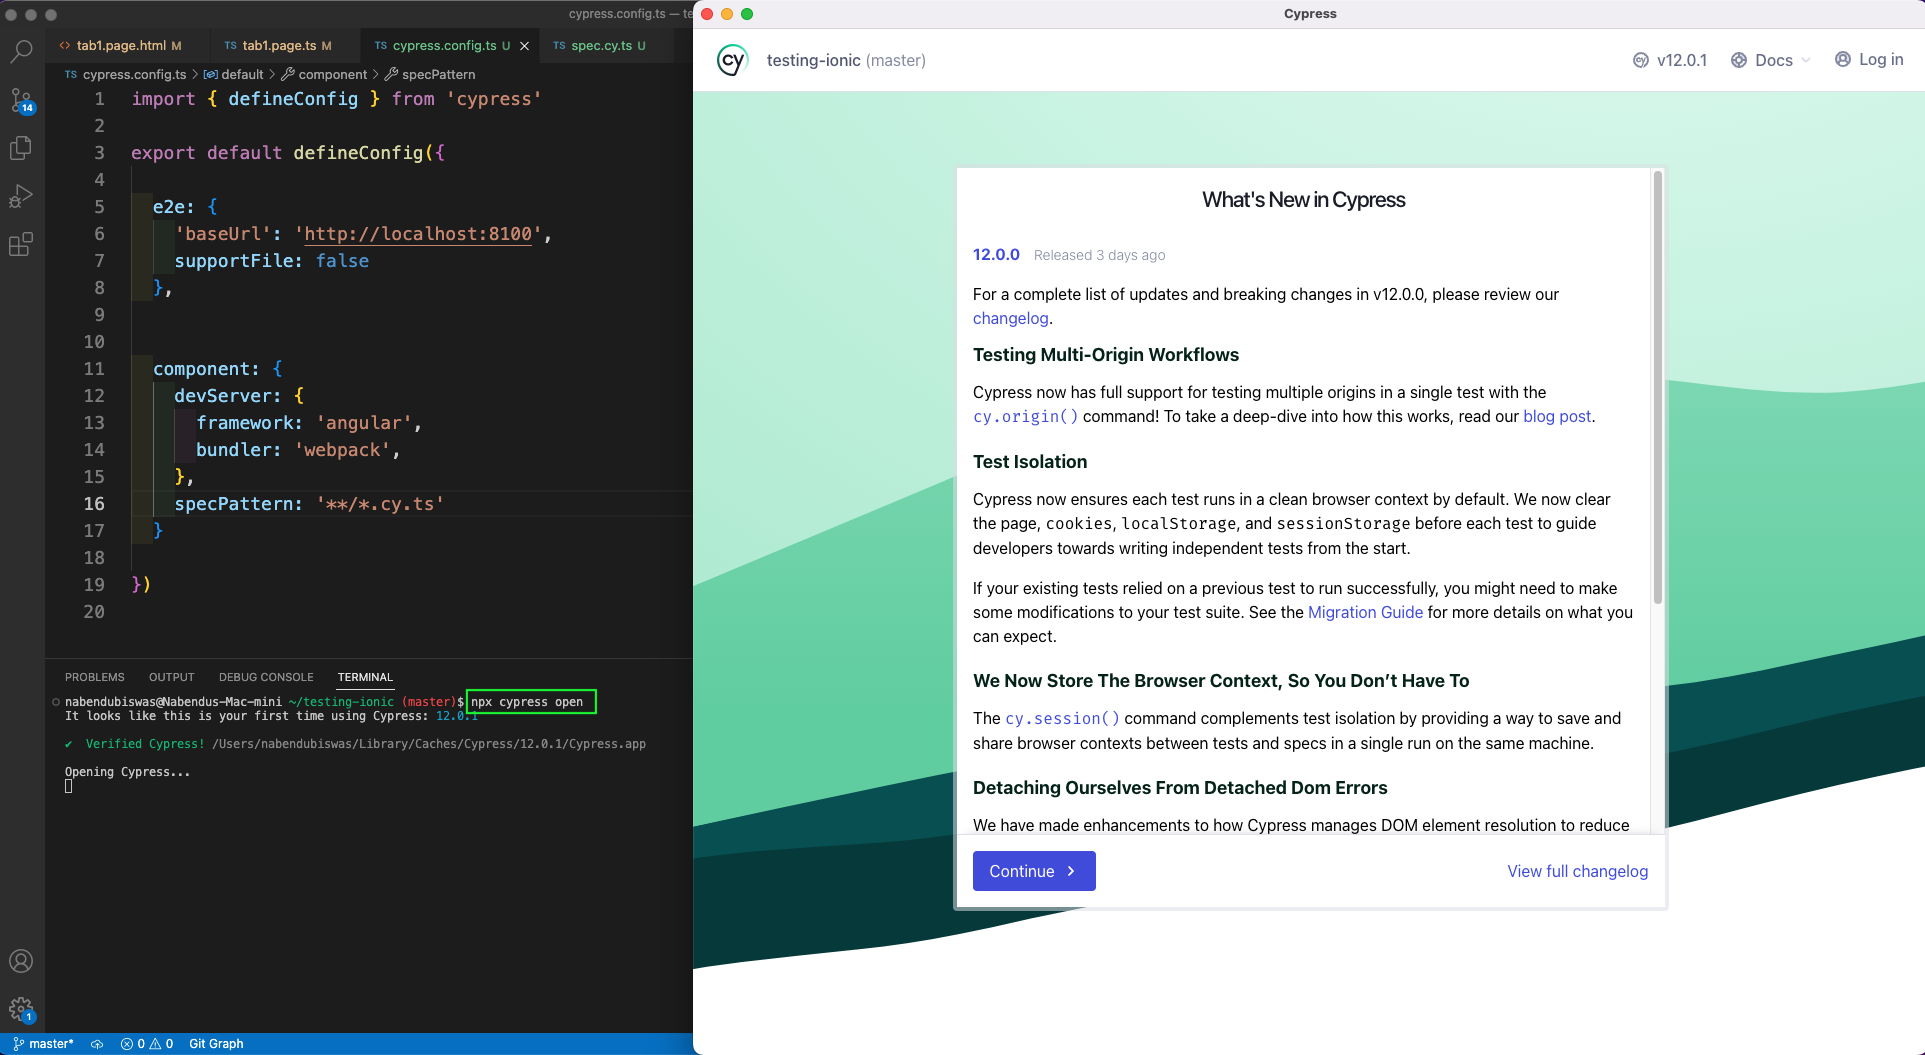Click the cy.session() code text
This screenshot has height=1055, width=1925.
point(1062,718)
